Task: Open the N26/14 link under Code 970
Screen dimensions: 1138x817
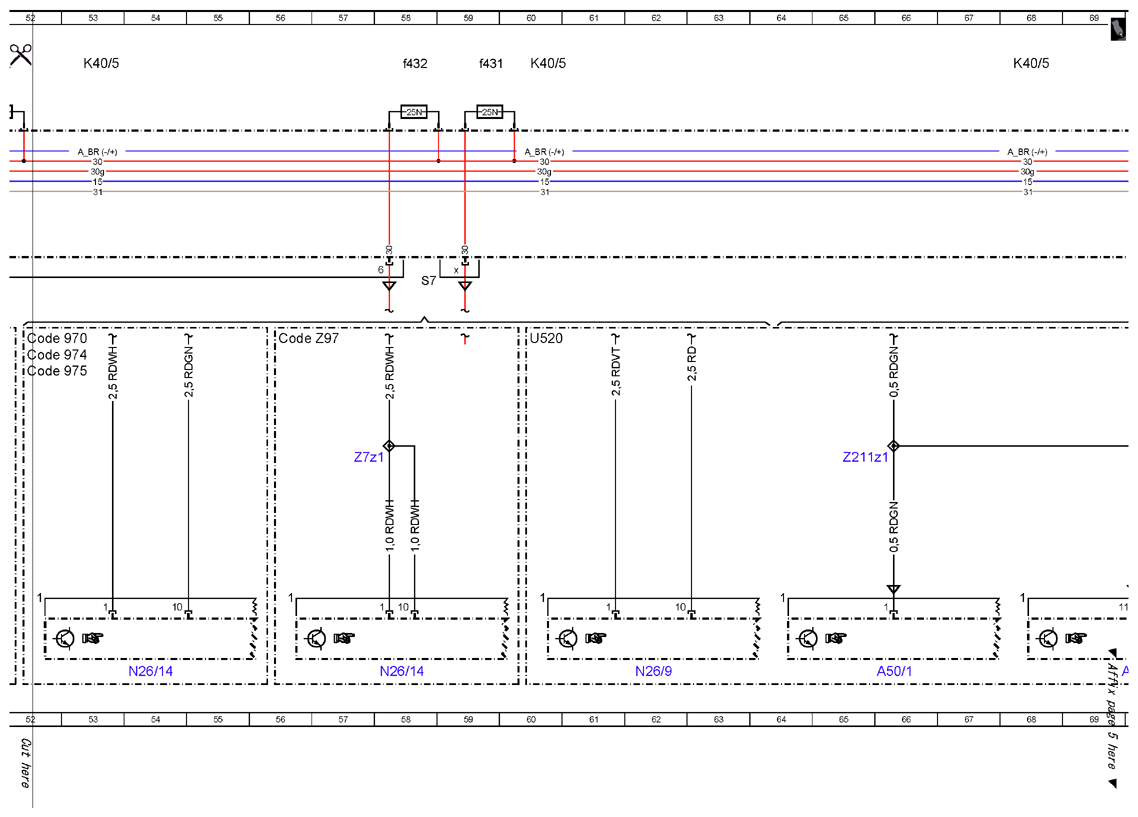Action: click(150, 671)
